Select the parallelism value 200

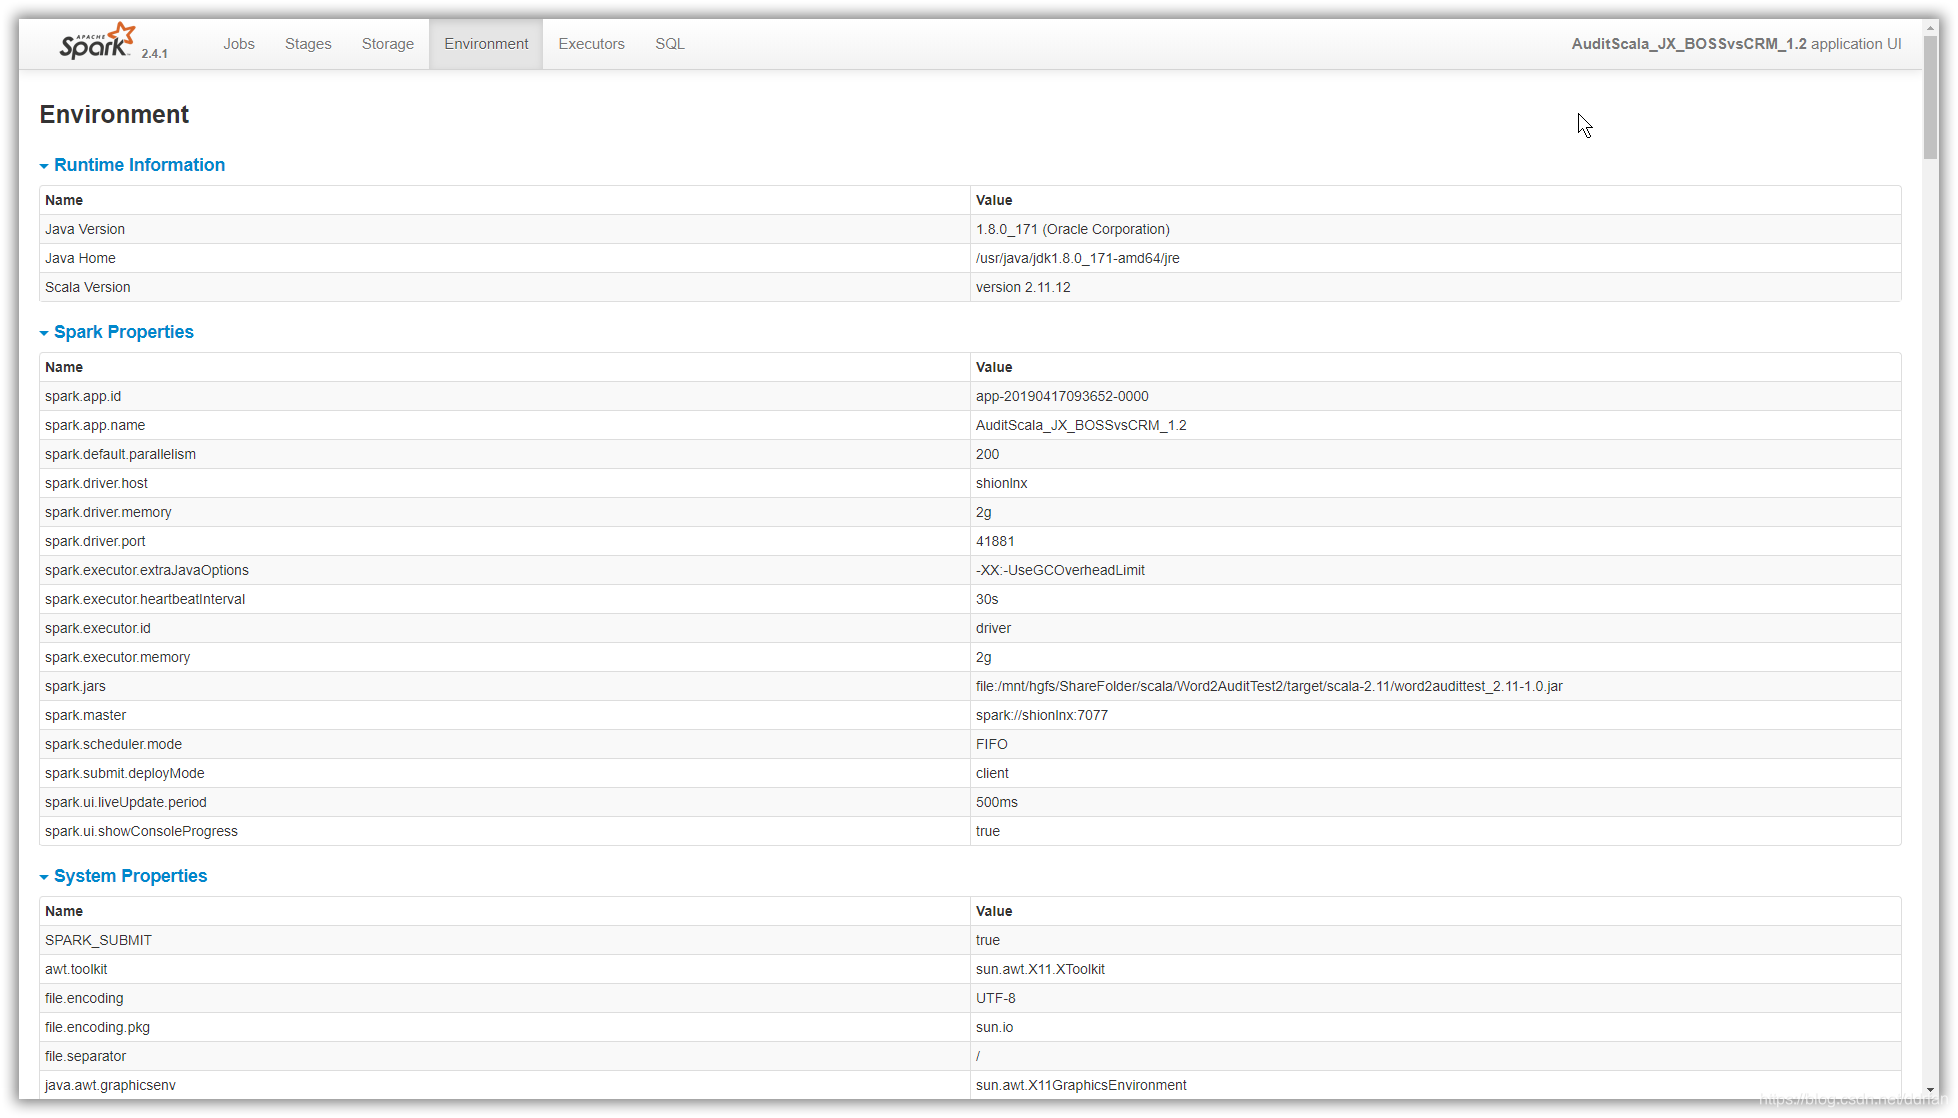988,454
